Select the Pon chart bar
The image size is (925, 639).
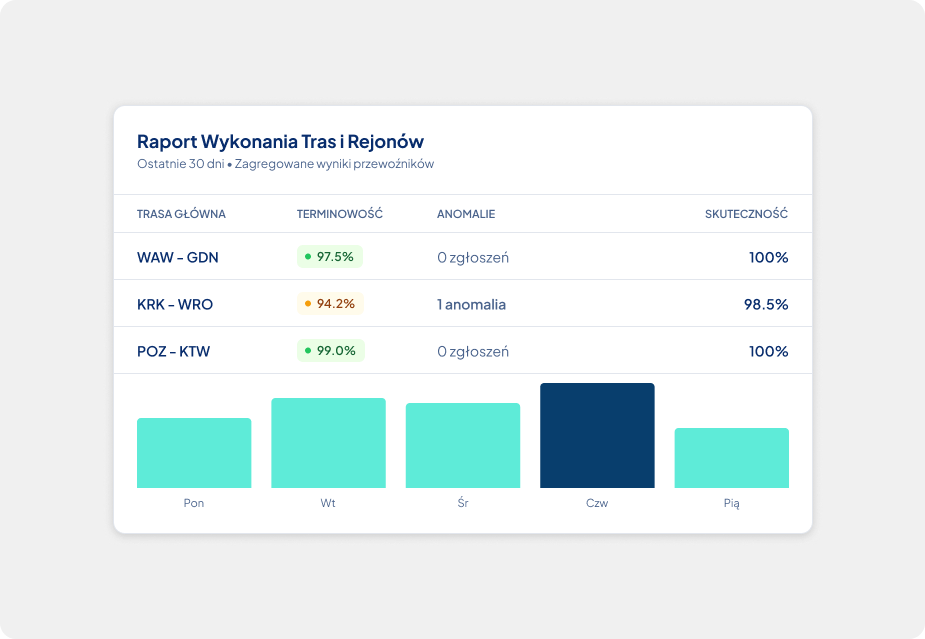(194, 453)
